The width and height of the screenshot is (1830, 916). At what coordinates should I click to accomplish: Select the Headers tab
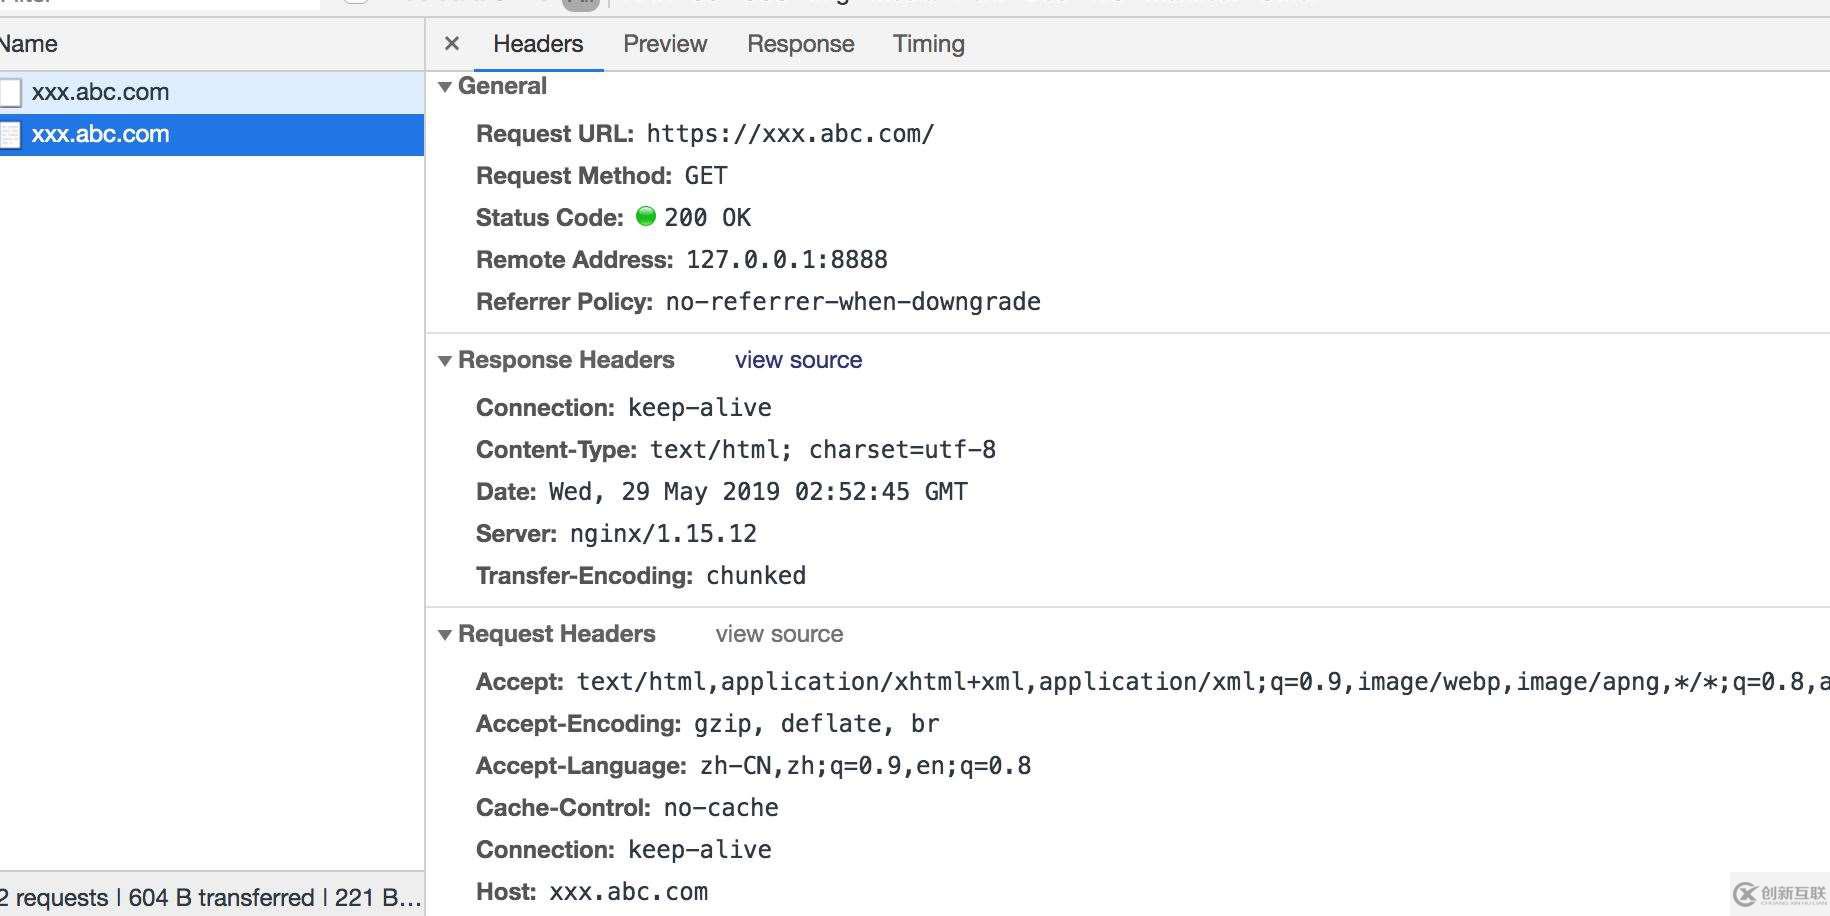[538, 44]
